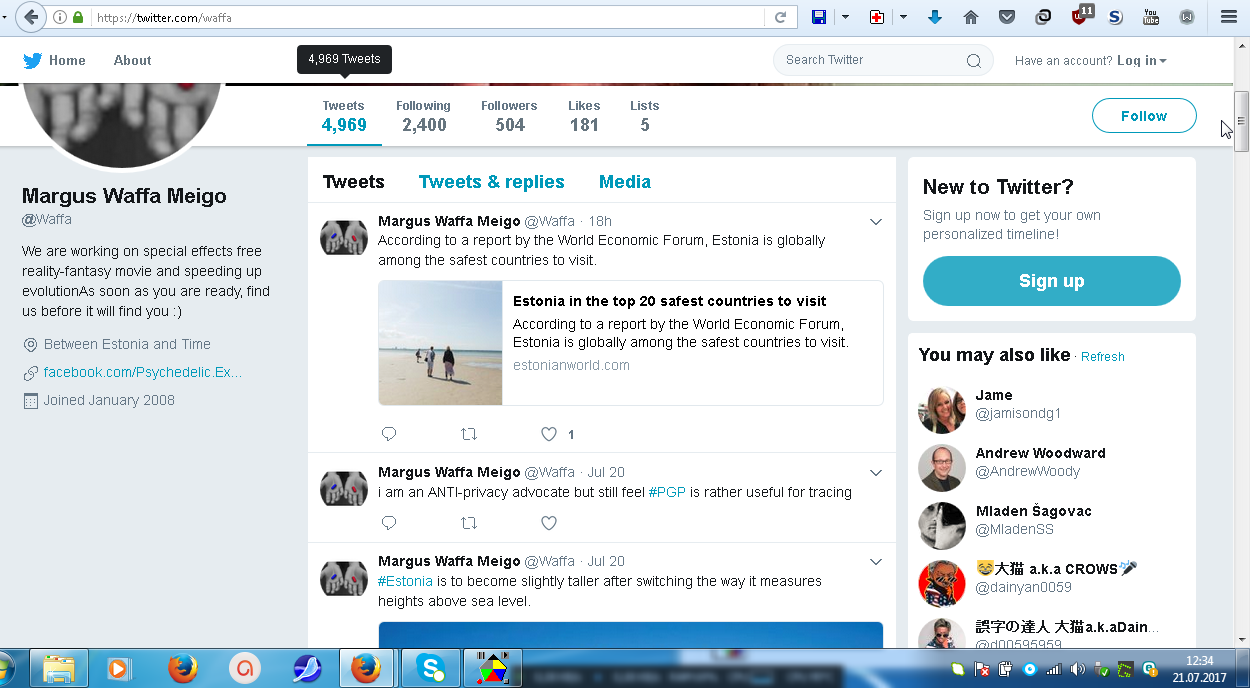Open the #Estonia hashtag link
The height and width of the screenshot is (688, 1250).
click(405, 581)
